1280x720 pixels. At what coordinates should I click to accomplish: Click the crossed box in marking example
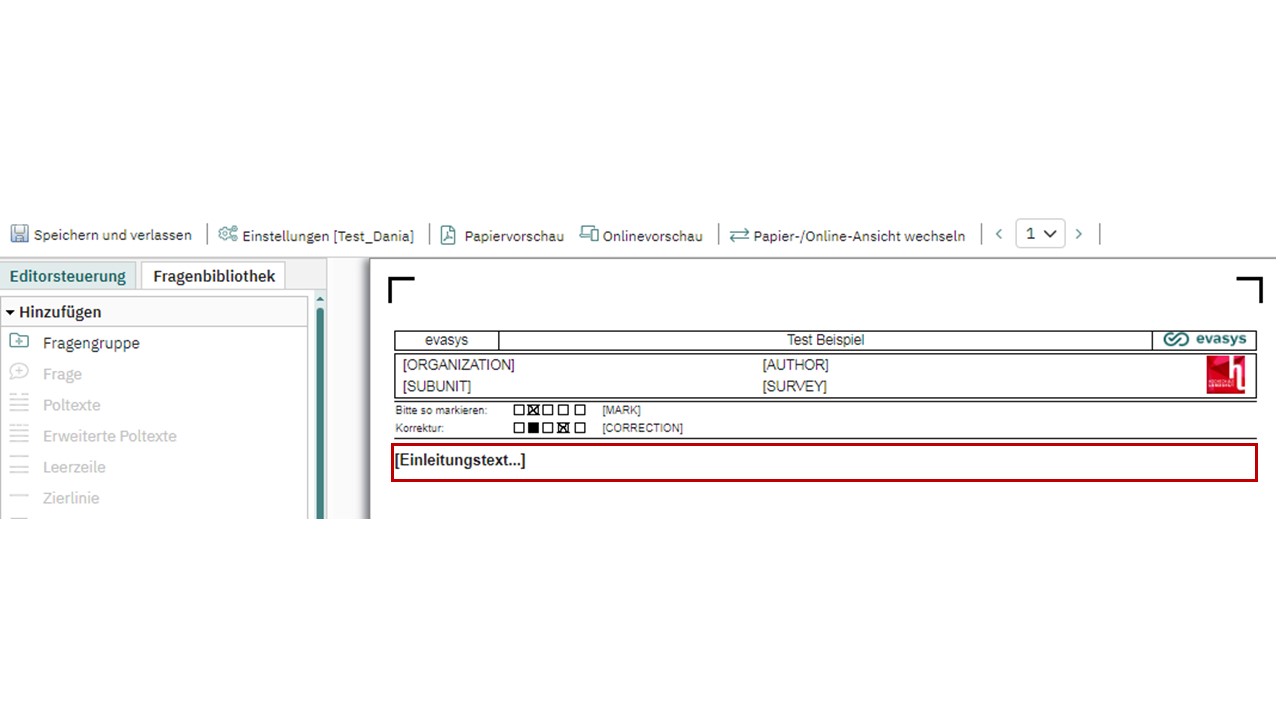point(533,410)
